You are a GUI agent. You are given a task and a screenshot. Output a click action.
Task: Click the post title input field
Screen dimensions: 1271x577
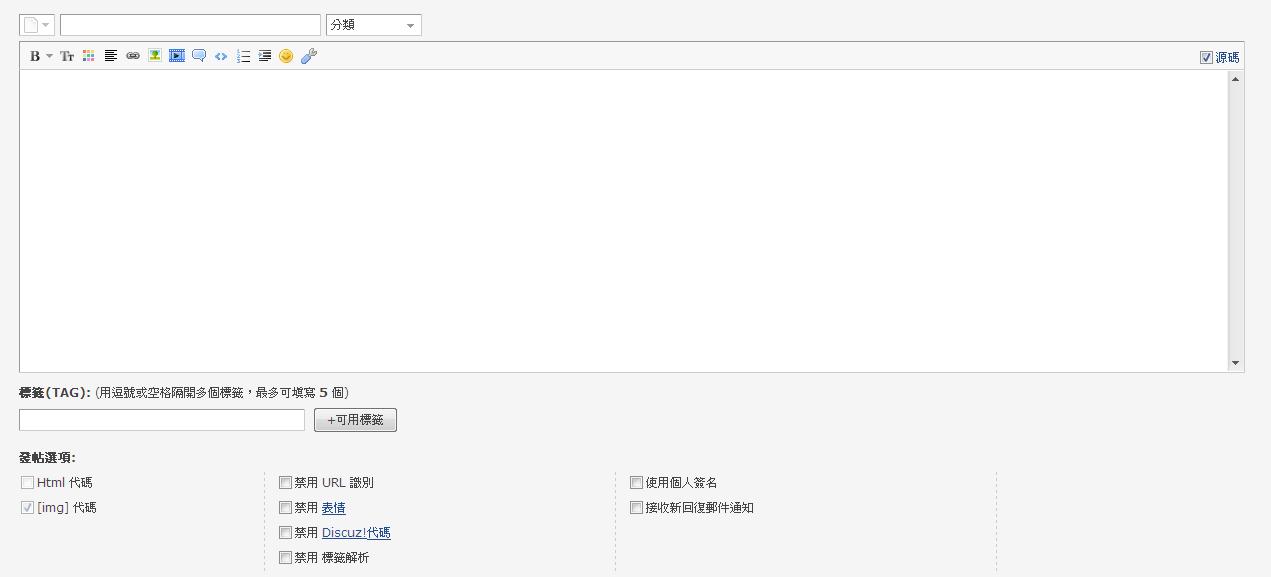(190, 25)
